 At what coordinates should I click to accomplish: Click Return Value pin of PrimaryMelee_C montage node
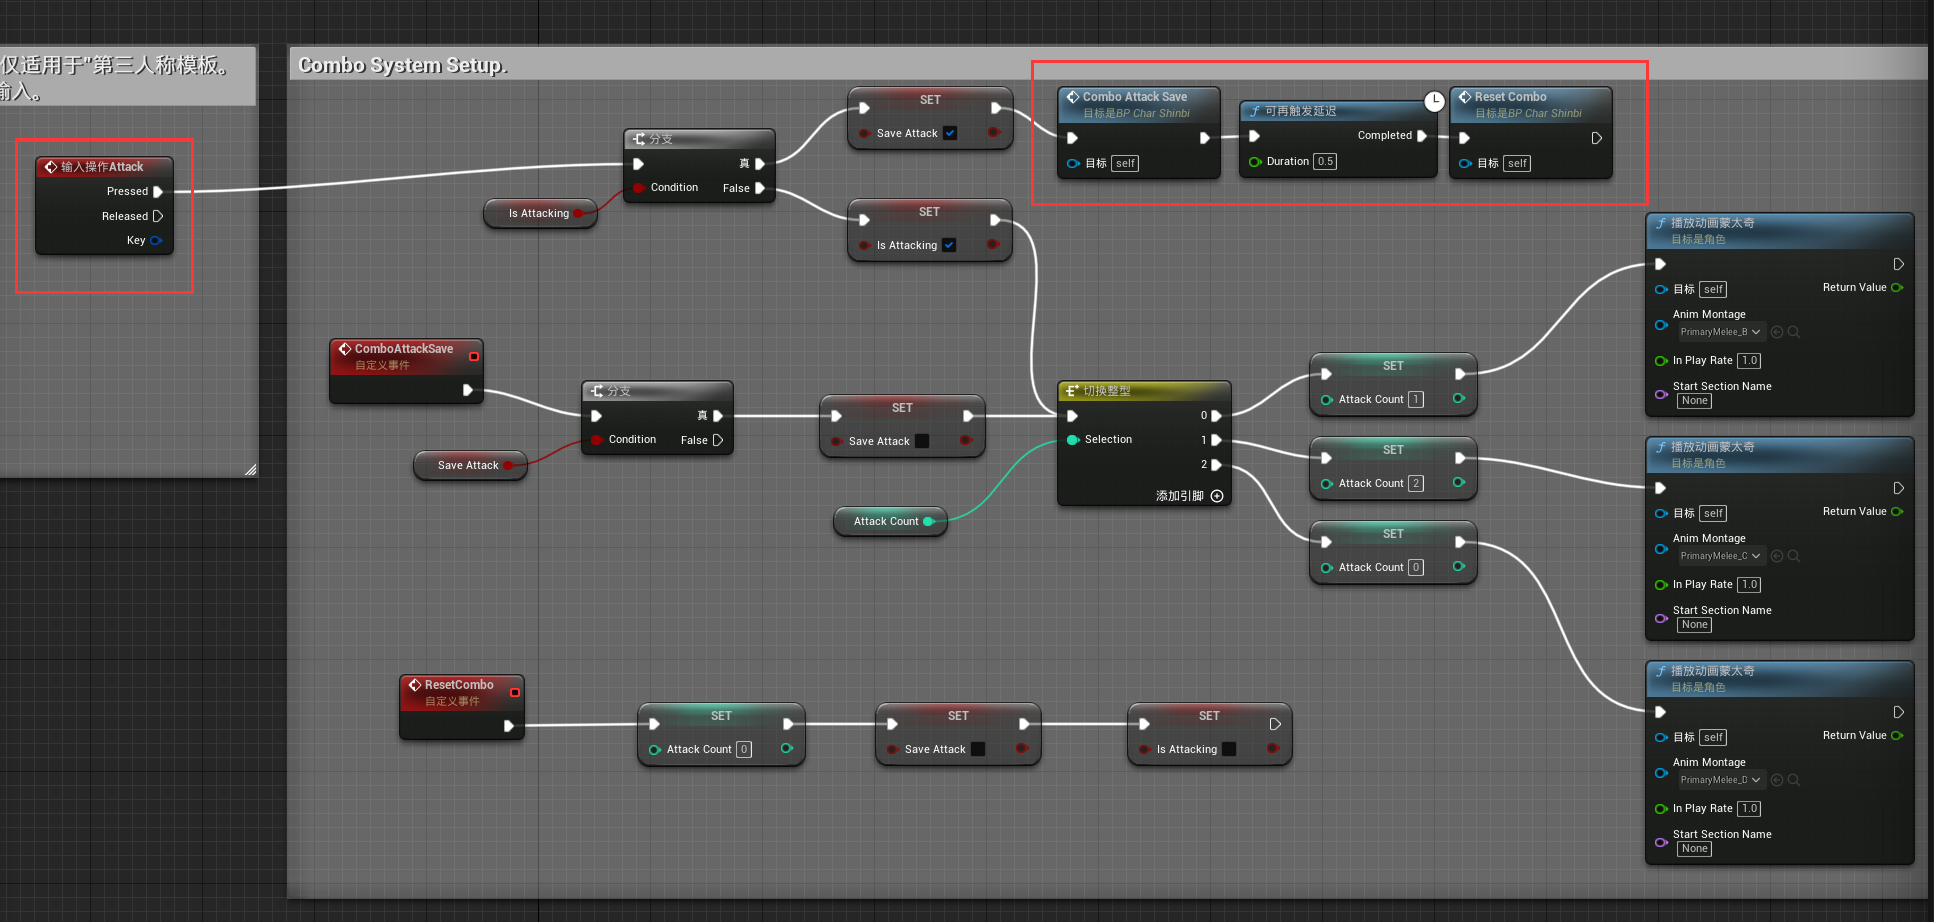coord(1897,511)
